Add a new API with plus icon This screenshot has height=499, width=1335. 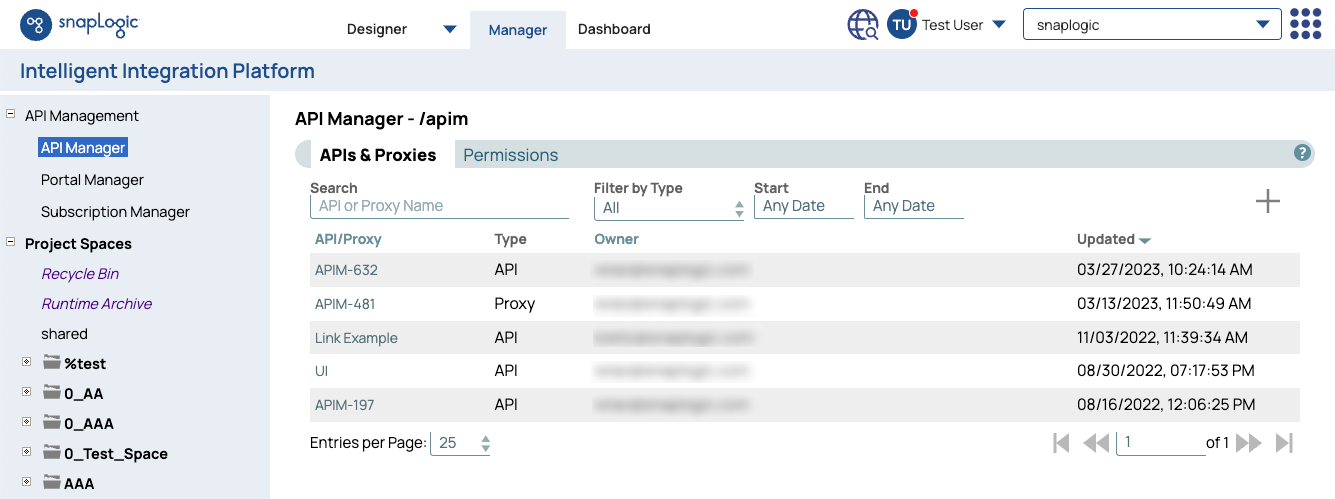(x=1267, y=201)
